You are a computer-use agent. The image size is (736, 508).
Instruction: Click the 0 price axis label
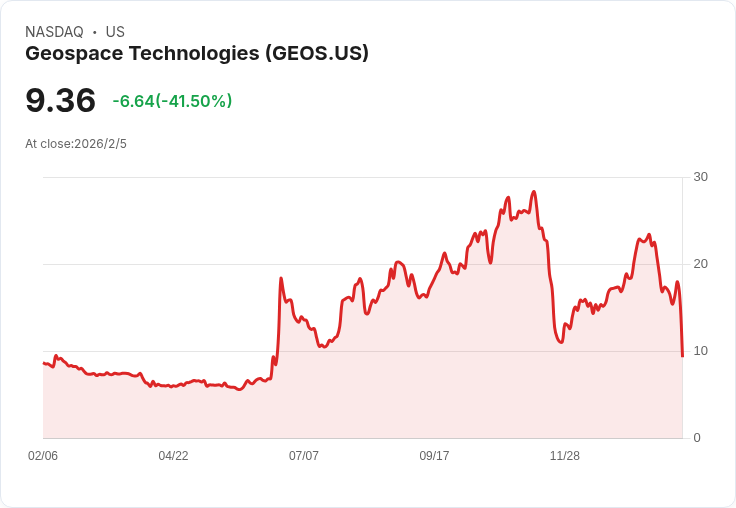click(697, 438)
